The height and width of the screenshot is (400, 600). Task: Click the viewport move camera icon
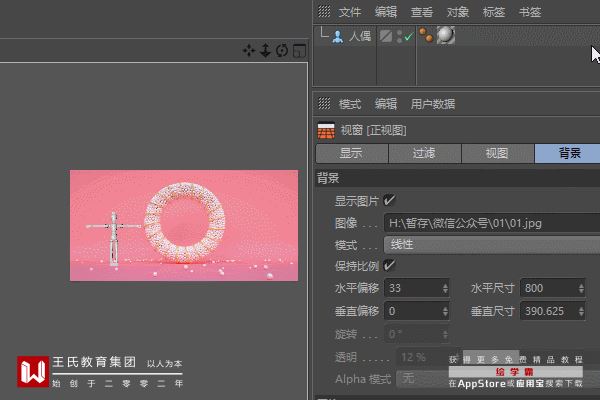(x=249, y=51)
